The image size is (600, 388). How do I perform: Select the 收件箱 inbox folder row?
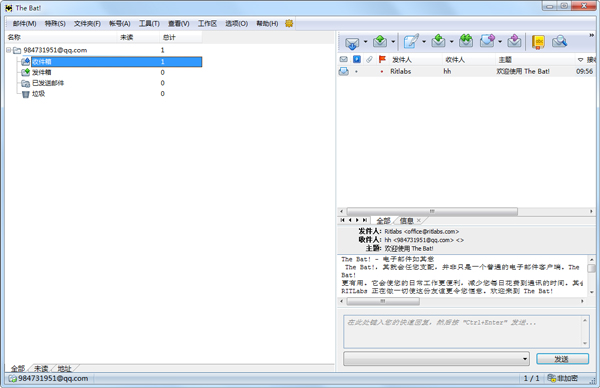pos(116,62)
